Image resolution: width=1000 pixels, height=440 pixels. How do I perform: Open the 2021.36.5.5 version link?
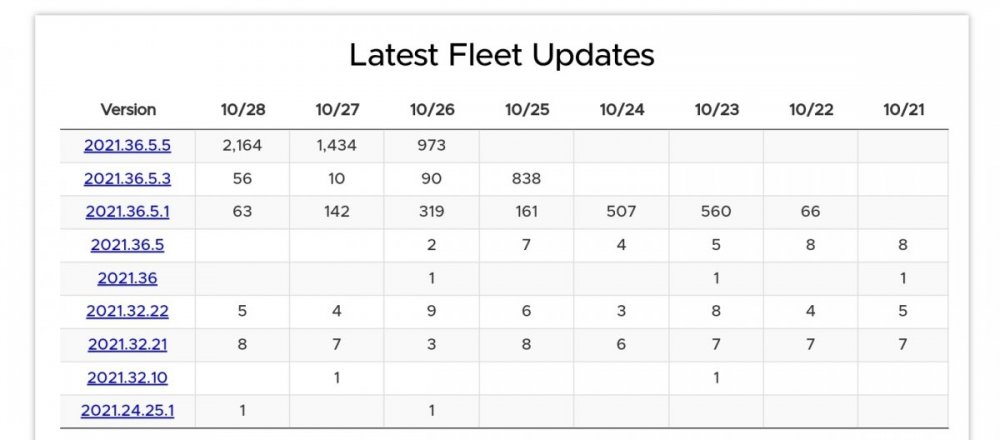(x=128, y=145)
